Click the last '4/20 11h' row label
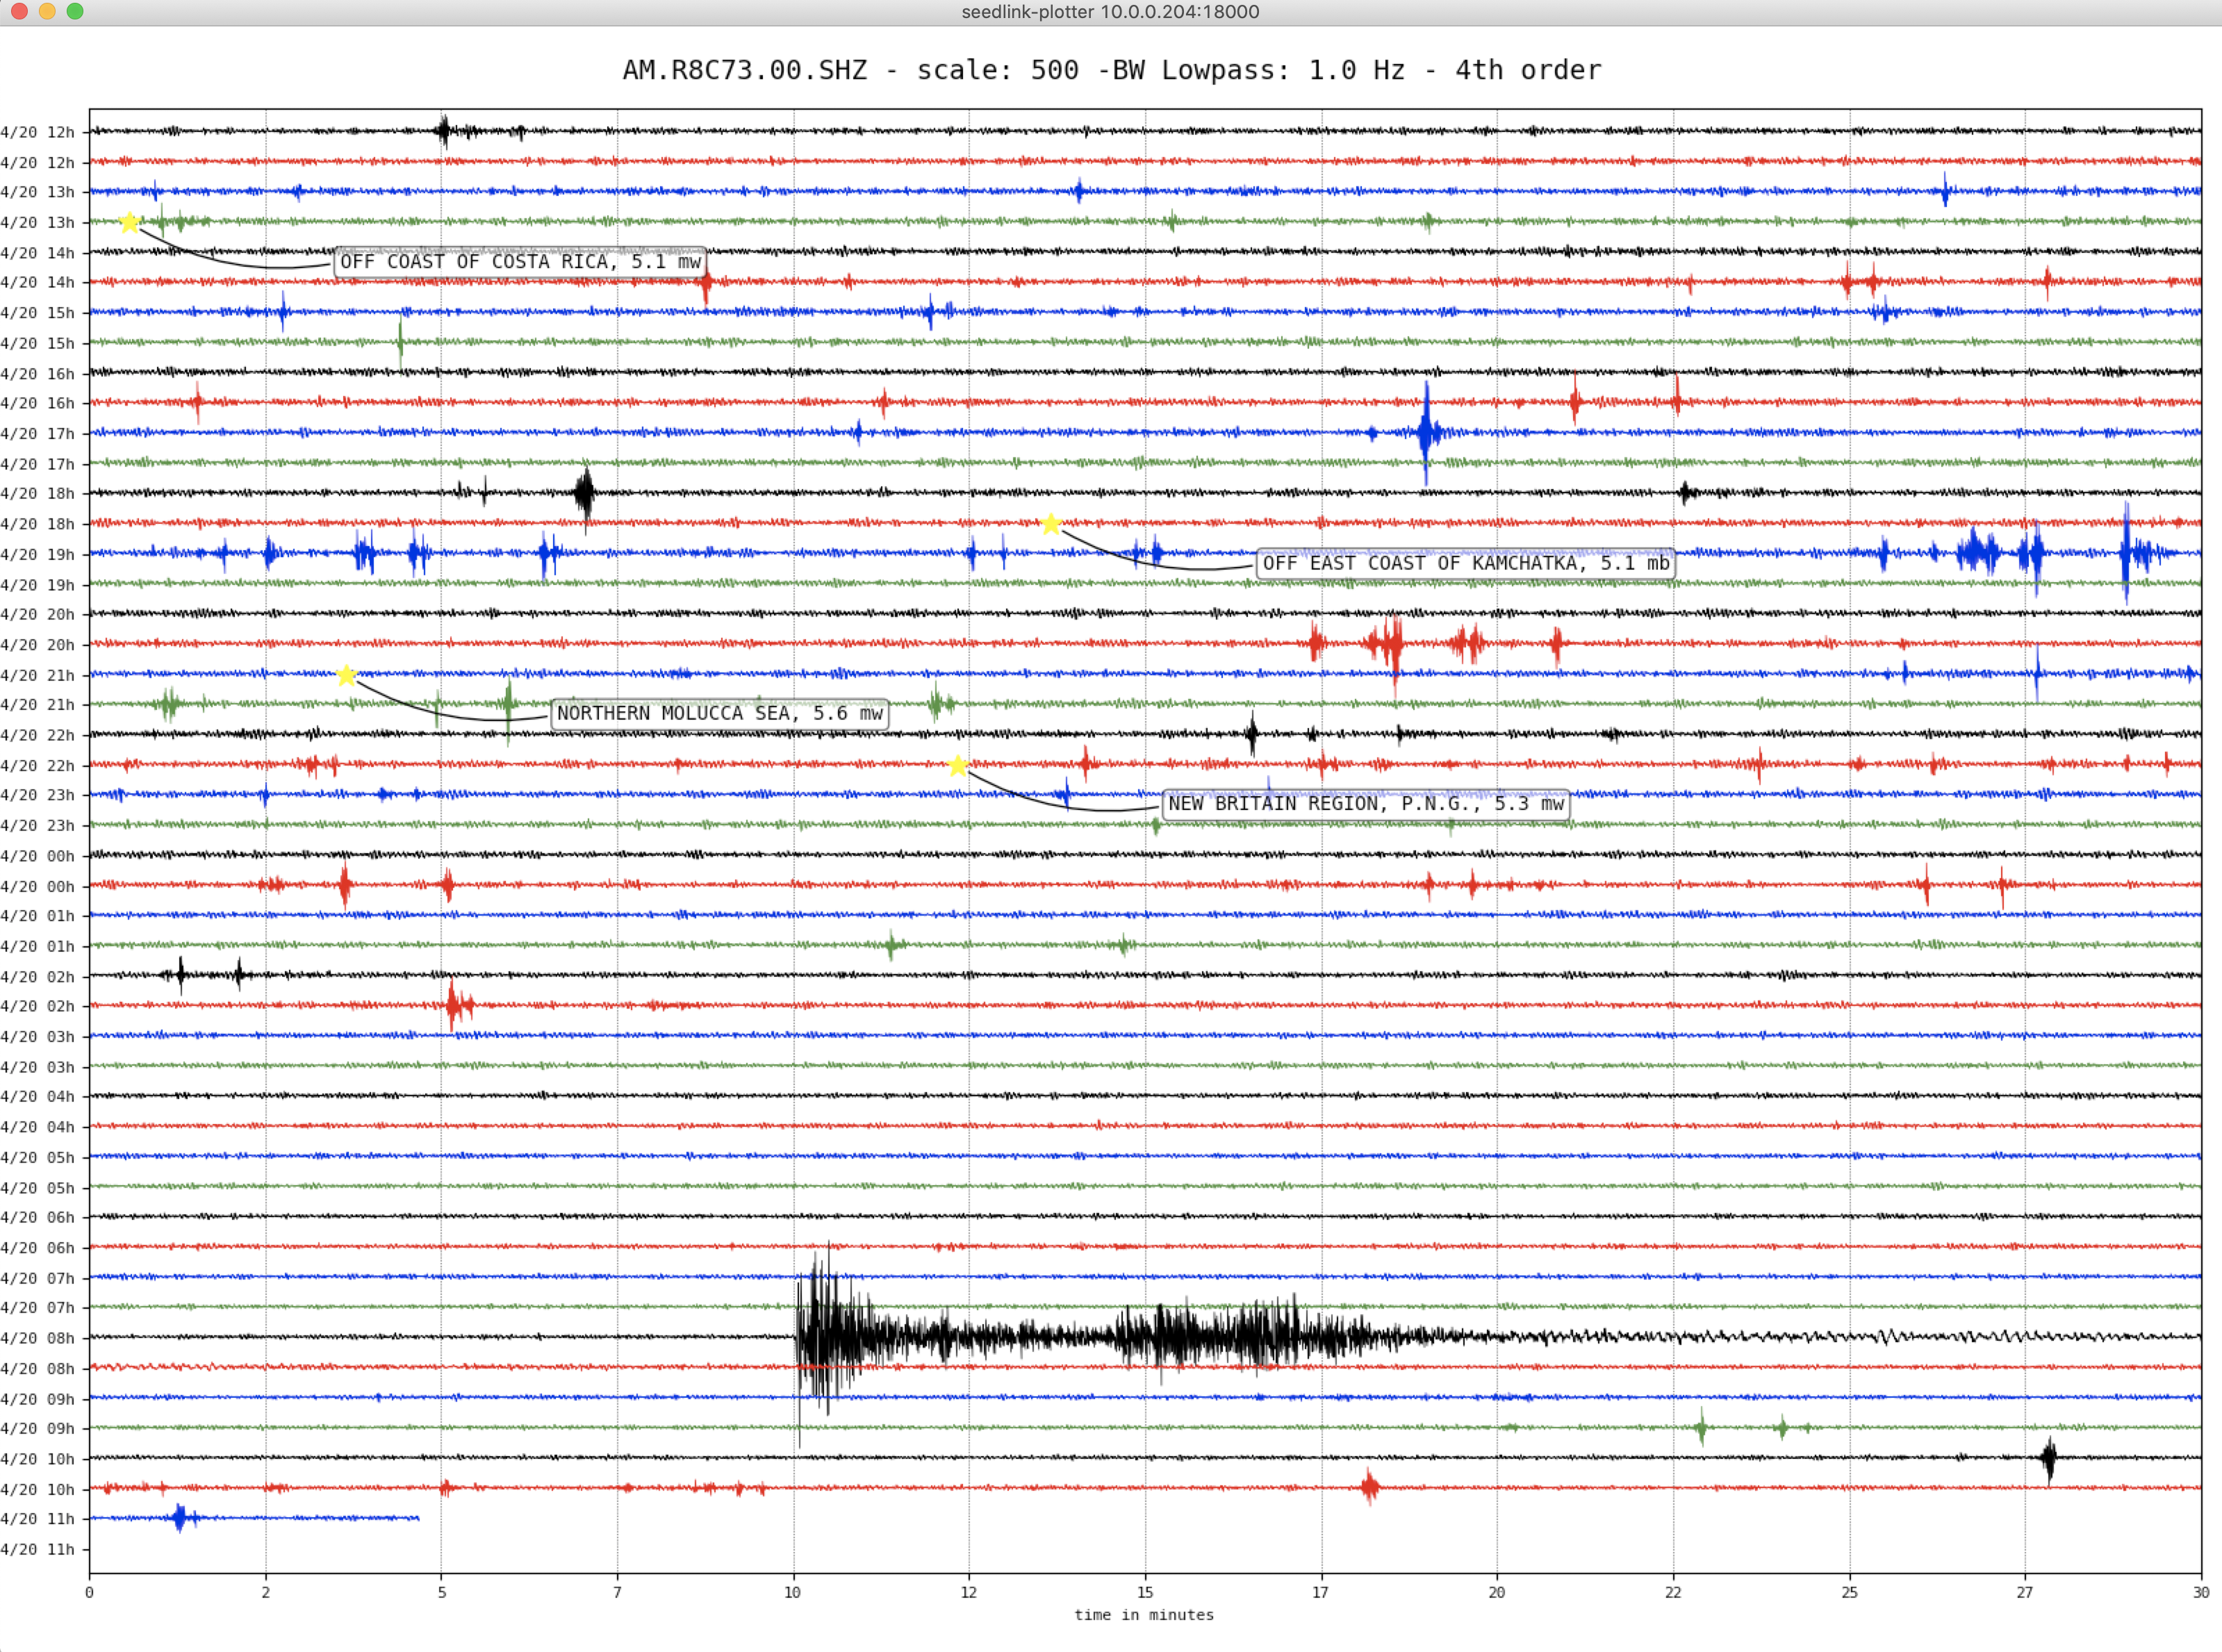Image resolution: width=2222 pixels, height=1652 pixels. click(38, 1549)
